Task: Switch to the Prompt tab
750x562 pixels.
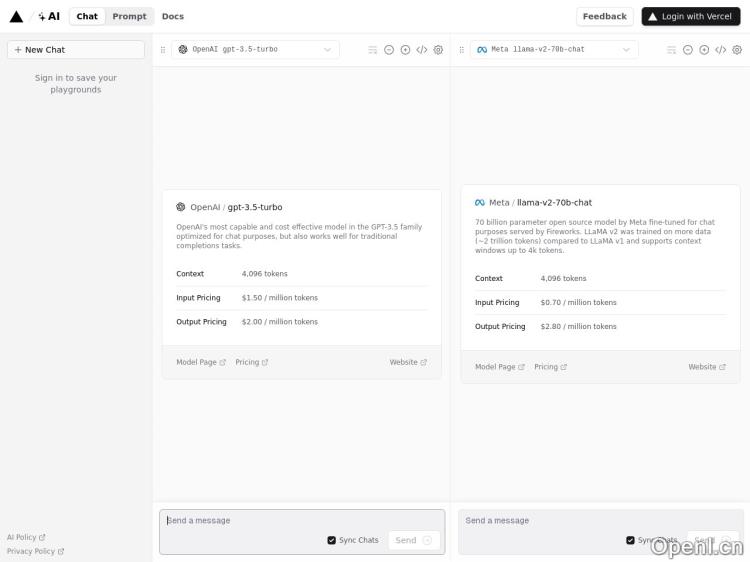Action: pos(129,16)
